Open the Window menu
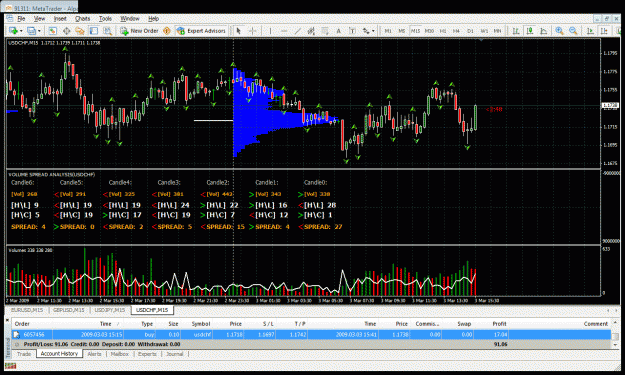This screenshot has height=375, width=625. click(x=130, y=18)
